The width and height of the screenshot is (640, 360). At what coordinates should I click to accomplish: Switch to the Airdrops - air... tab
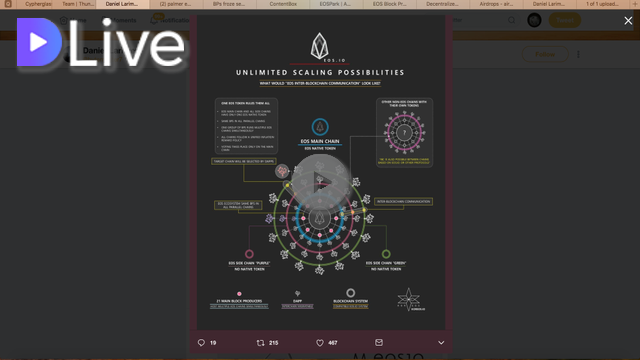coord(496,4)
